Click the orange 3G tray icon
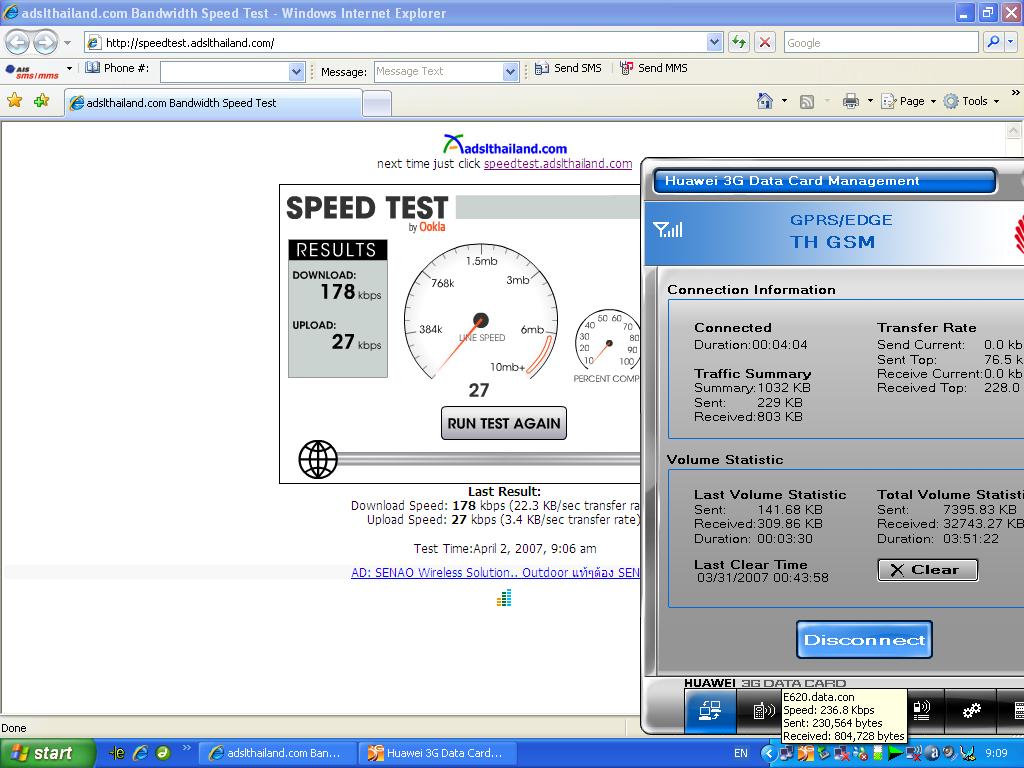The width and height of the screenshot is (1024, 768). click(x=806, y=754)
